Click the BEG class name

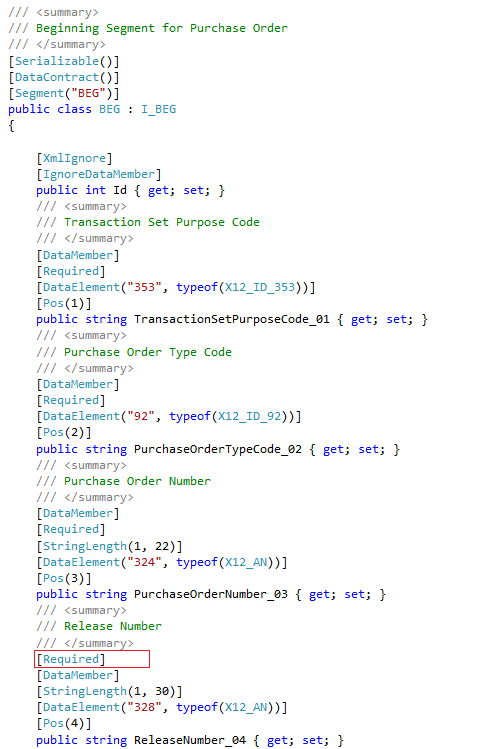tap(109, 109)
